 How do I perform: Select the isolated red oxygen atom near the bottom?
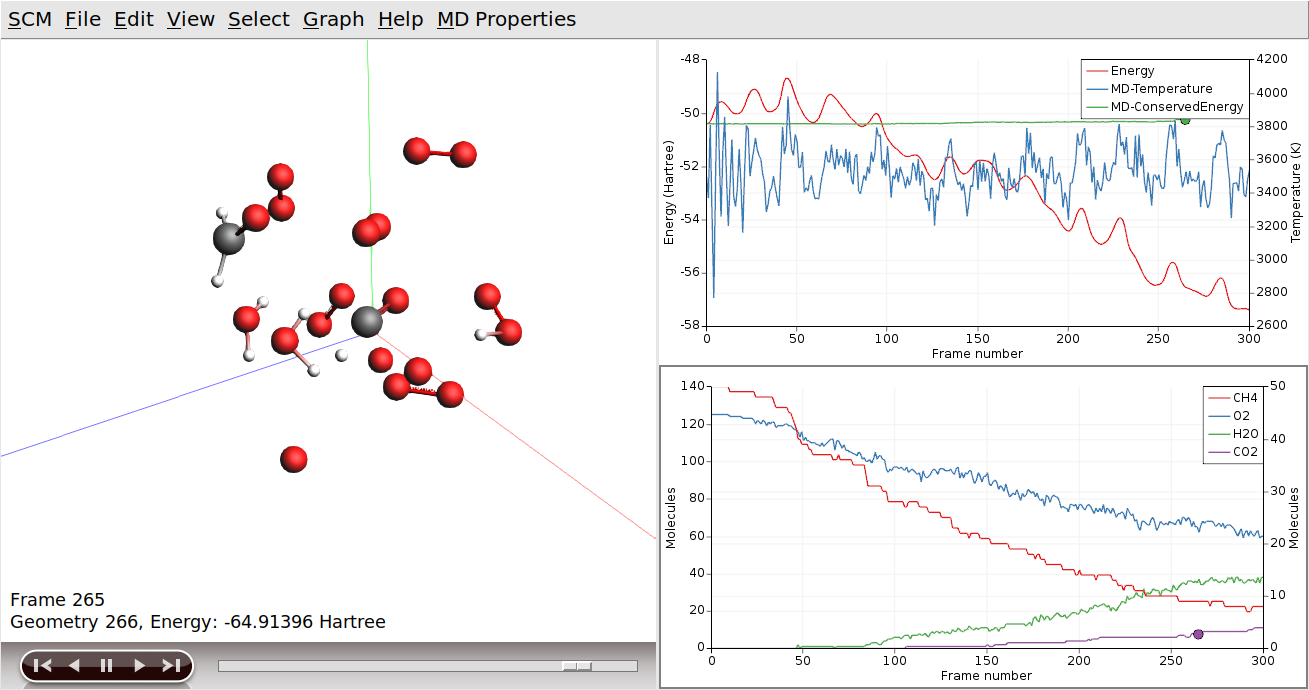(292, 459)
